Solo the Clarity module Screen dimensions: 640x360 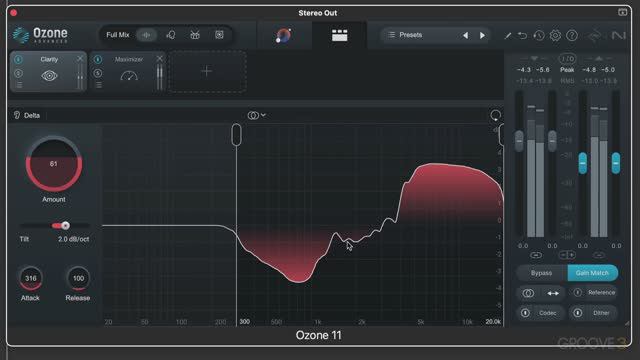18,73
